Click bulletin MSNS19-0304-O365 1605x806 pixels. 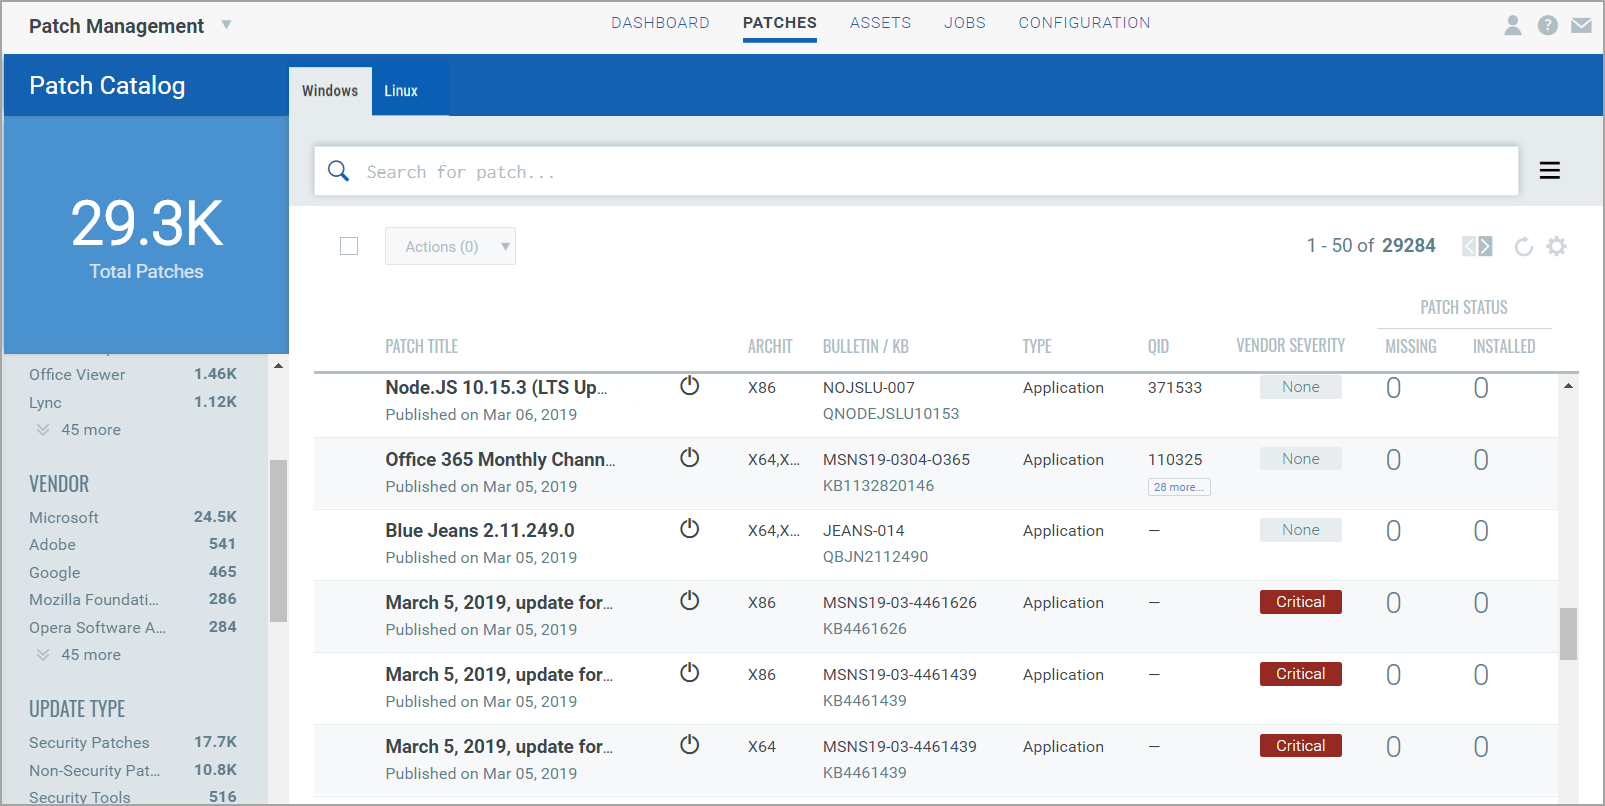(x=896, y=459)
